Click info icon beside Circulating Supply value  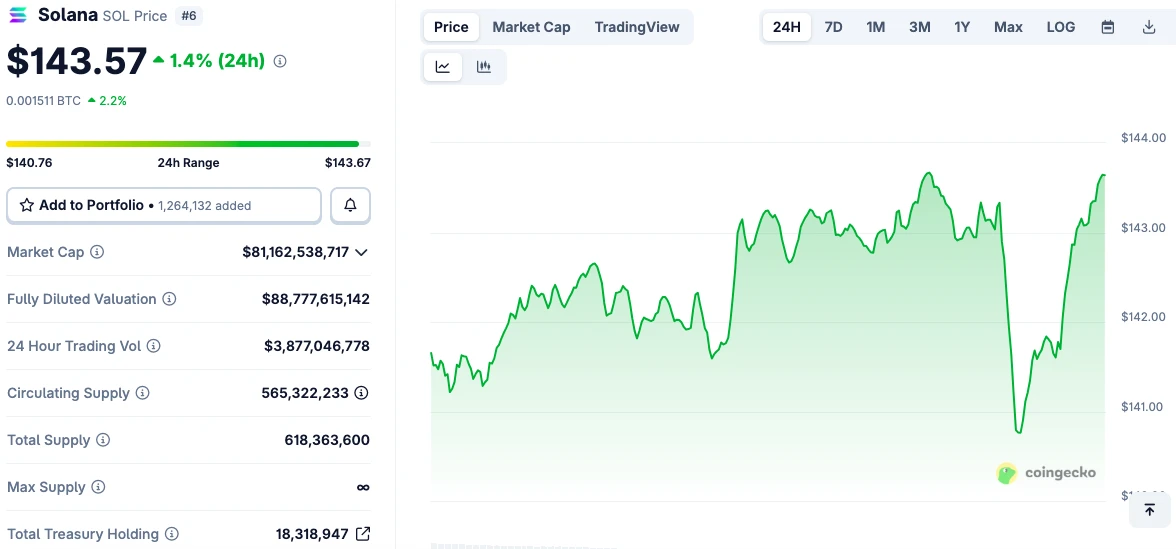[x=361, y=393]
